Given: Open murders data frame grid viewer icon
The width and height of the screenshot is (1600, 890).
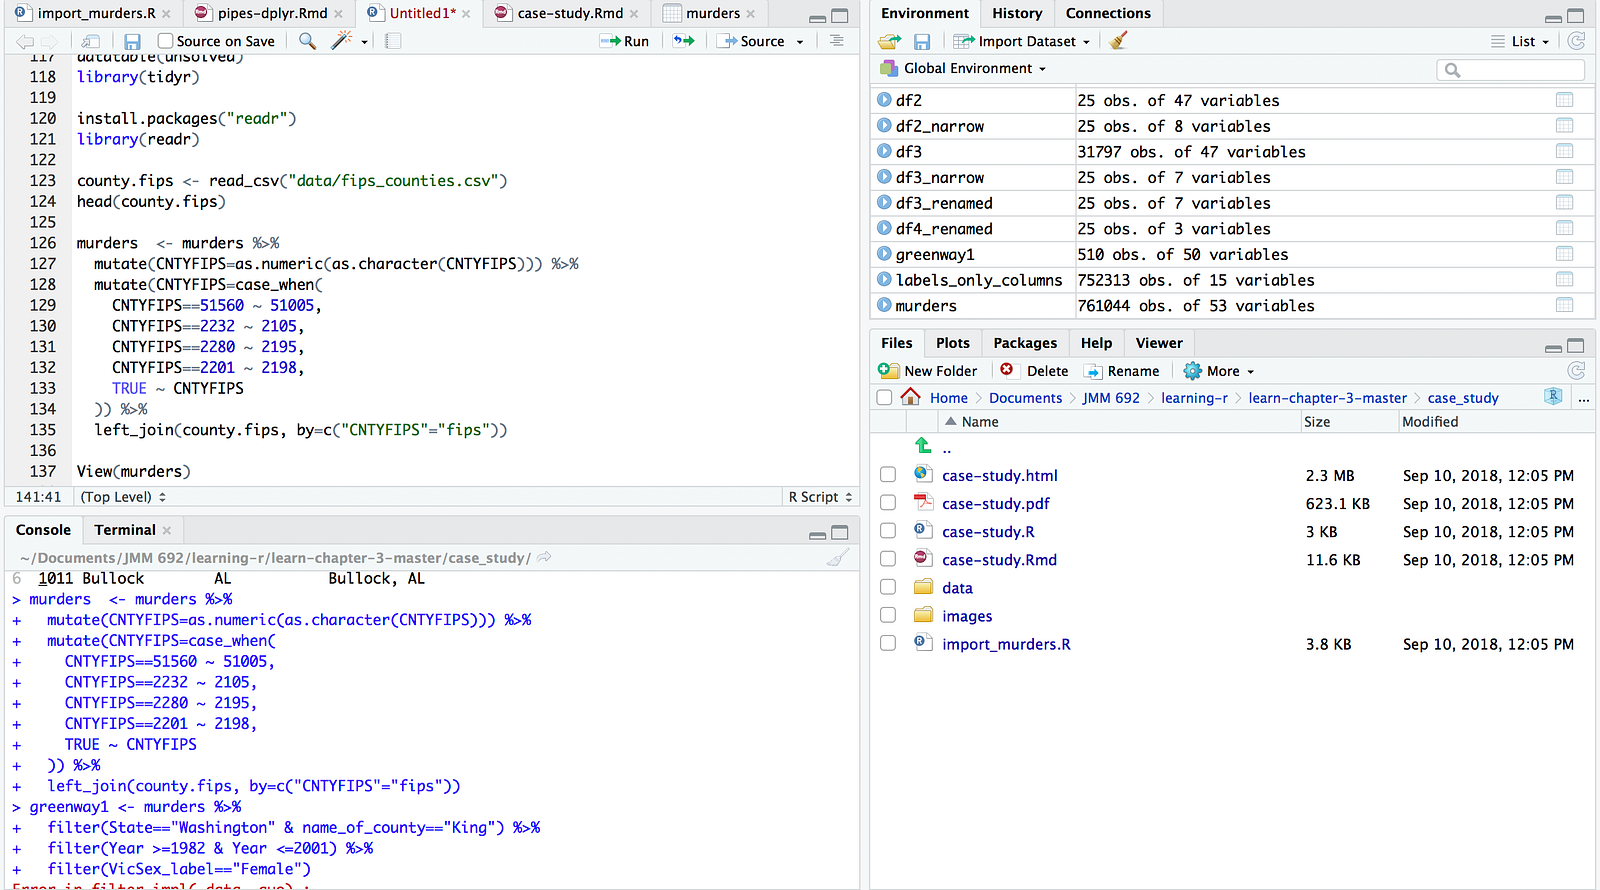Looking at the screenshot, I should (x=1564, y=305).
